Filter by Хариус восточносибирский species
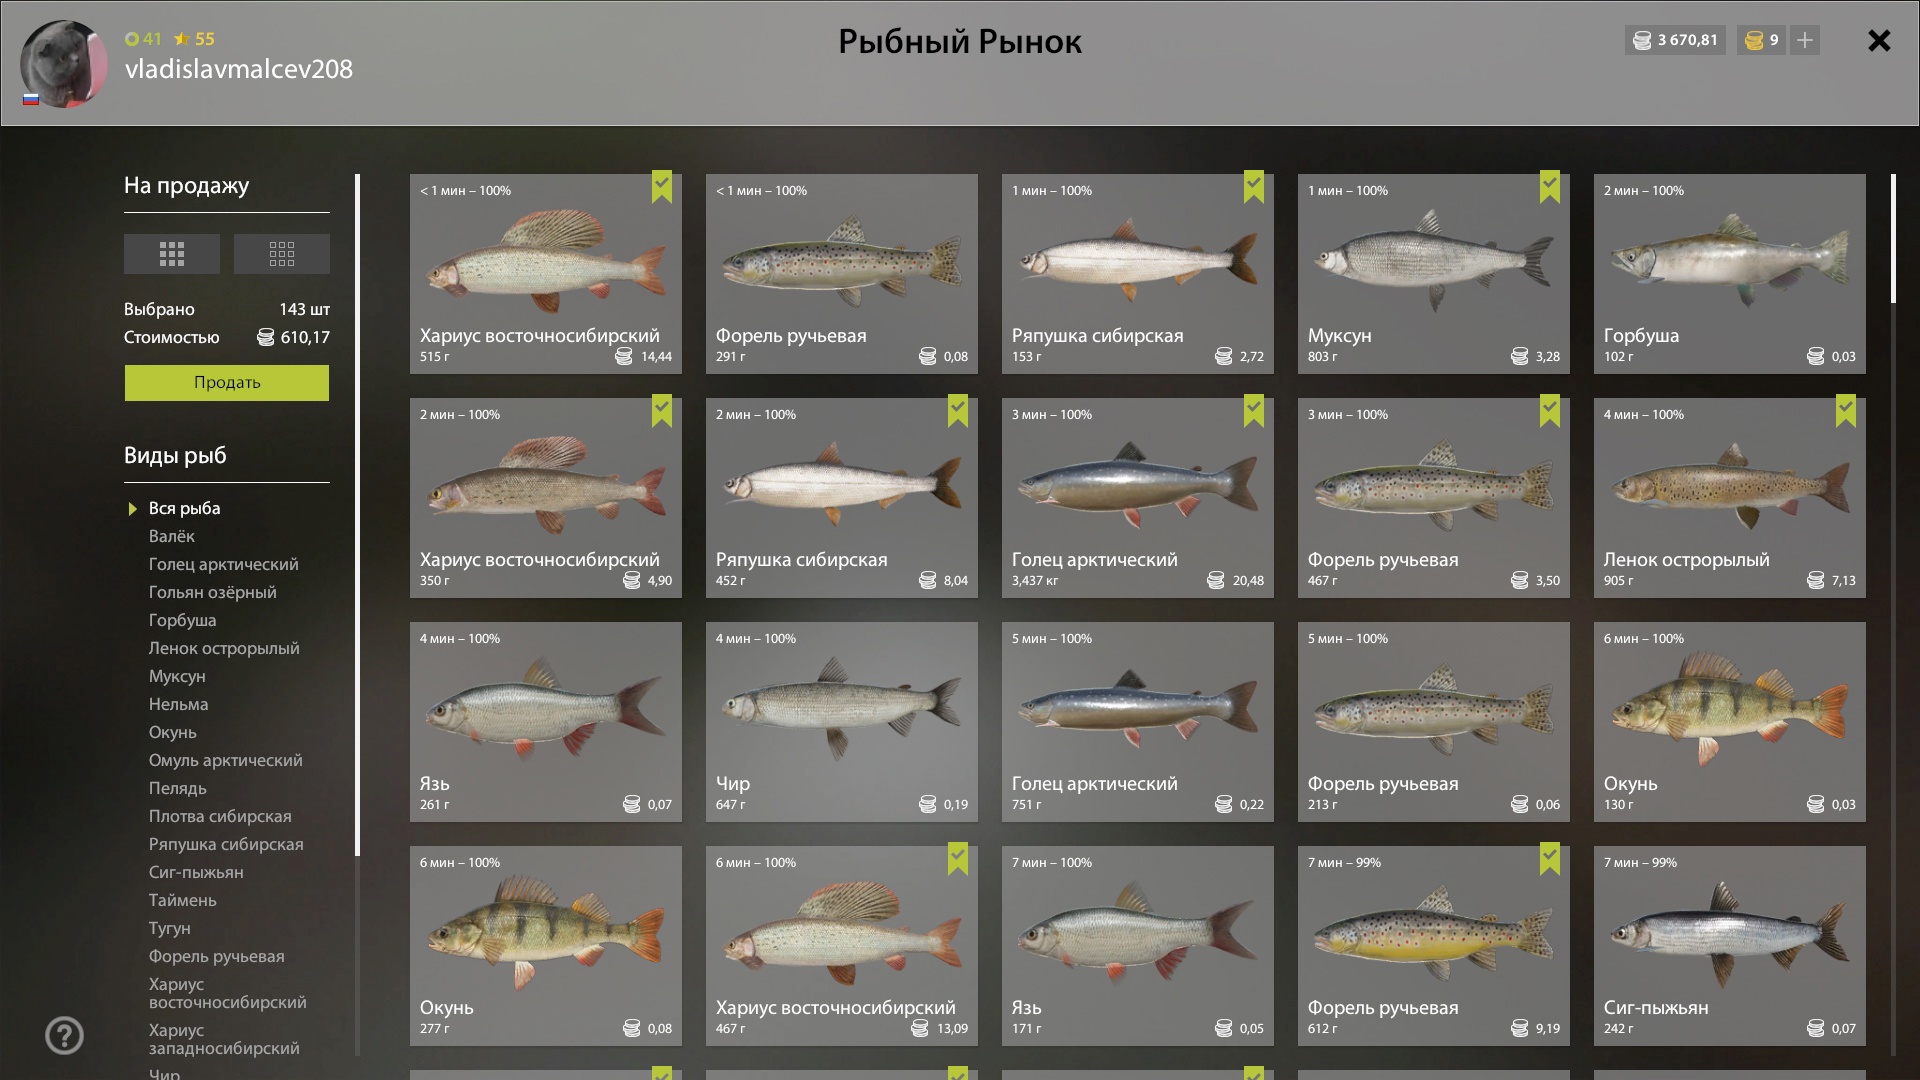 point(227,993)
